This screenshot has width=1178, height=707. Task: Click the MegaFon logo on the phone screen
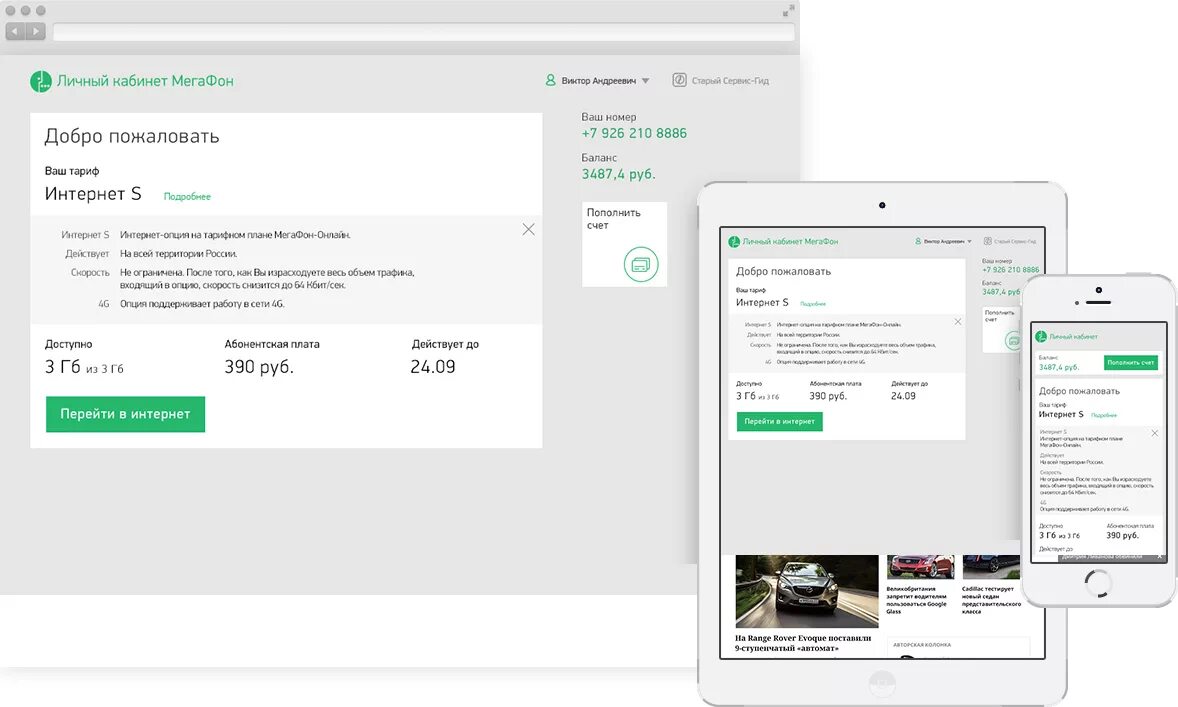click(x=1041, y=337)
